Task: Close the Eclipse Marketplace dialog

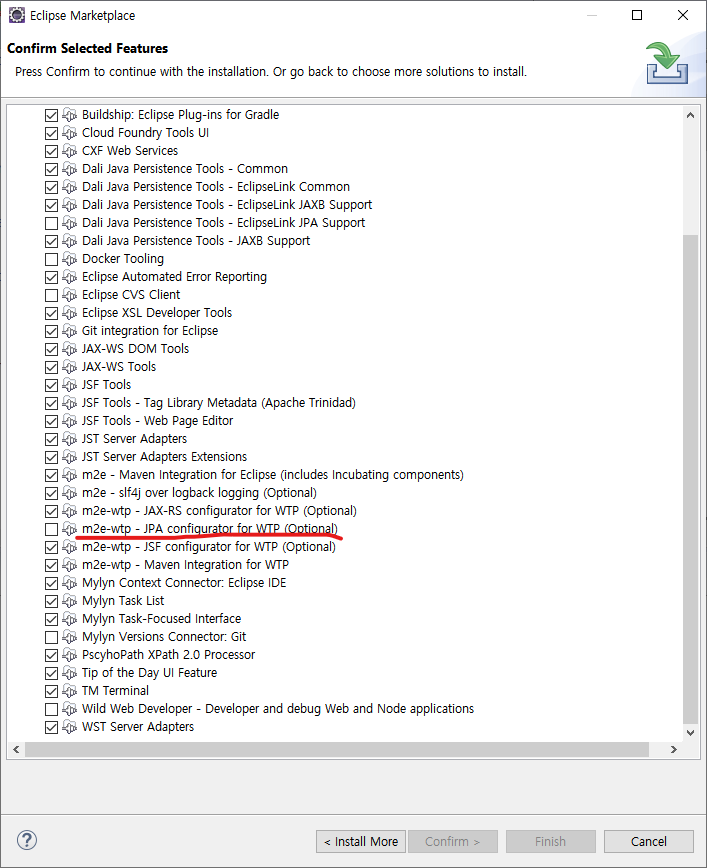Action: [x=683, y=15]
